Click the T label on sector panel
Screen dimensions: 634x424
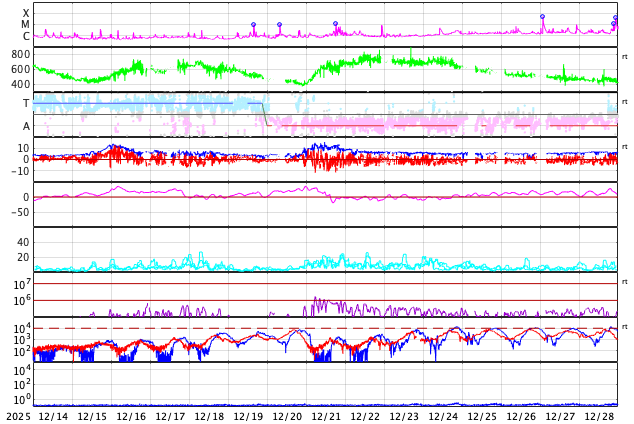pos(26,103)
